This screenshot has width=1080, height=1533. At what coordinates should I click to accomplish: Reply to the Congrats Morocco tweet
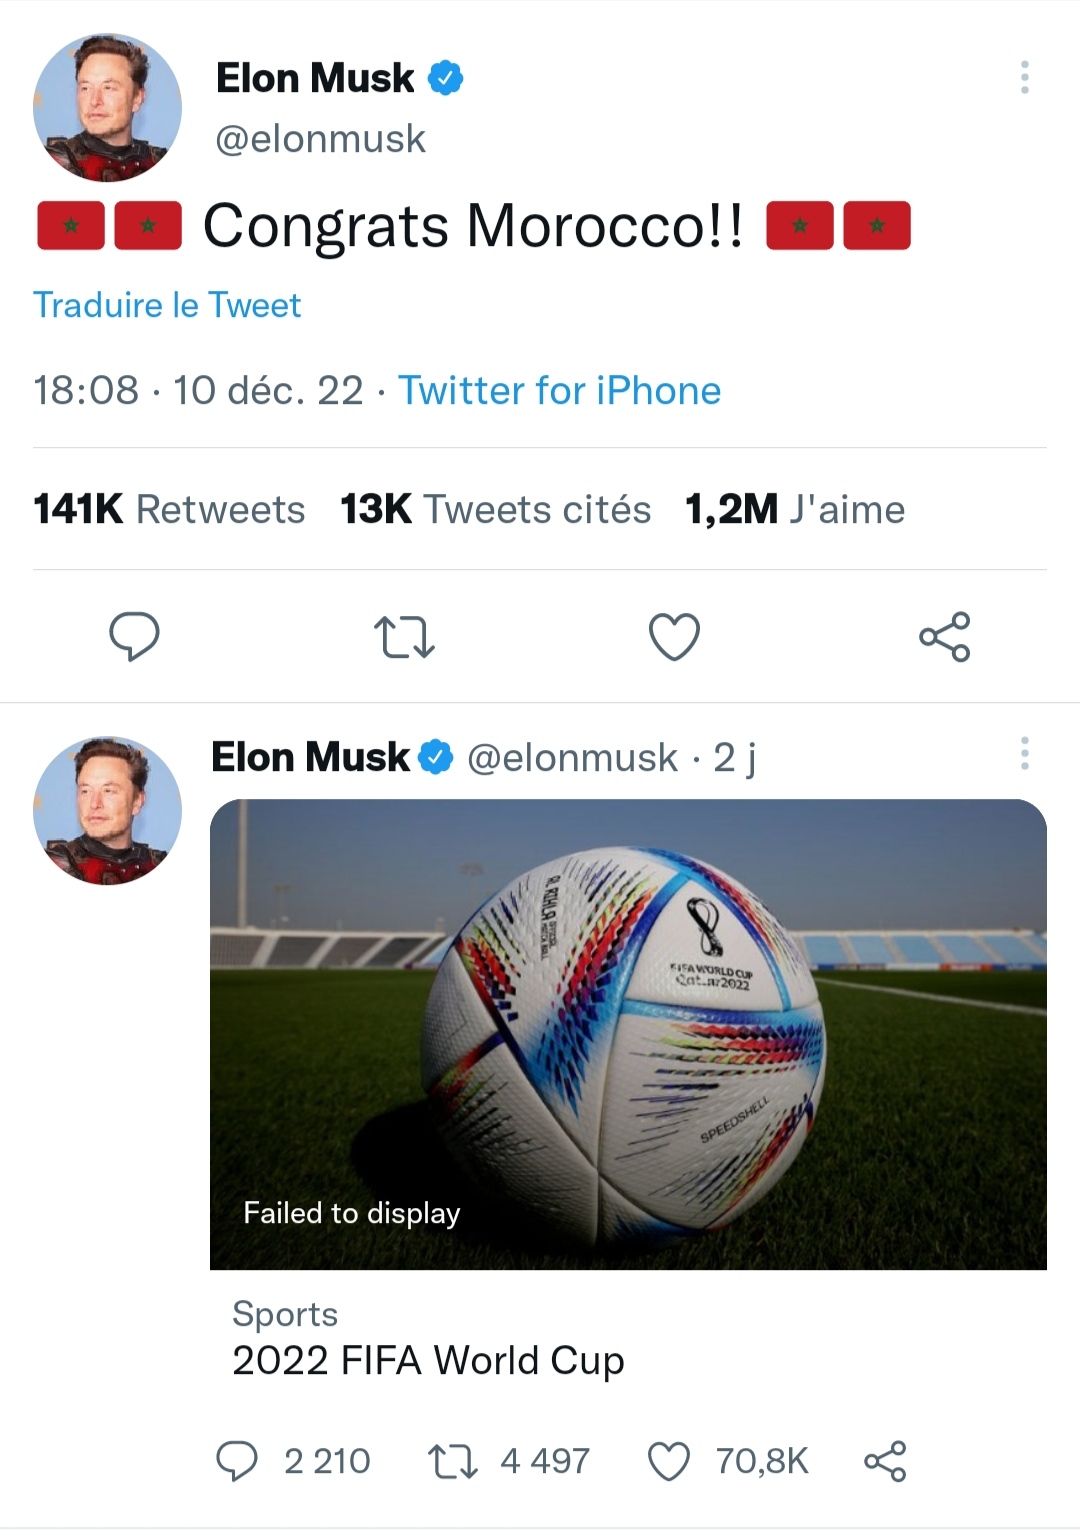point(134,637)
